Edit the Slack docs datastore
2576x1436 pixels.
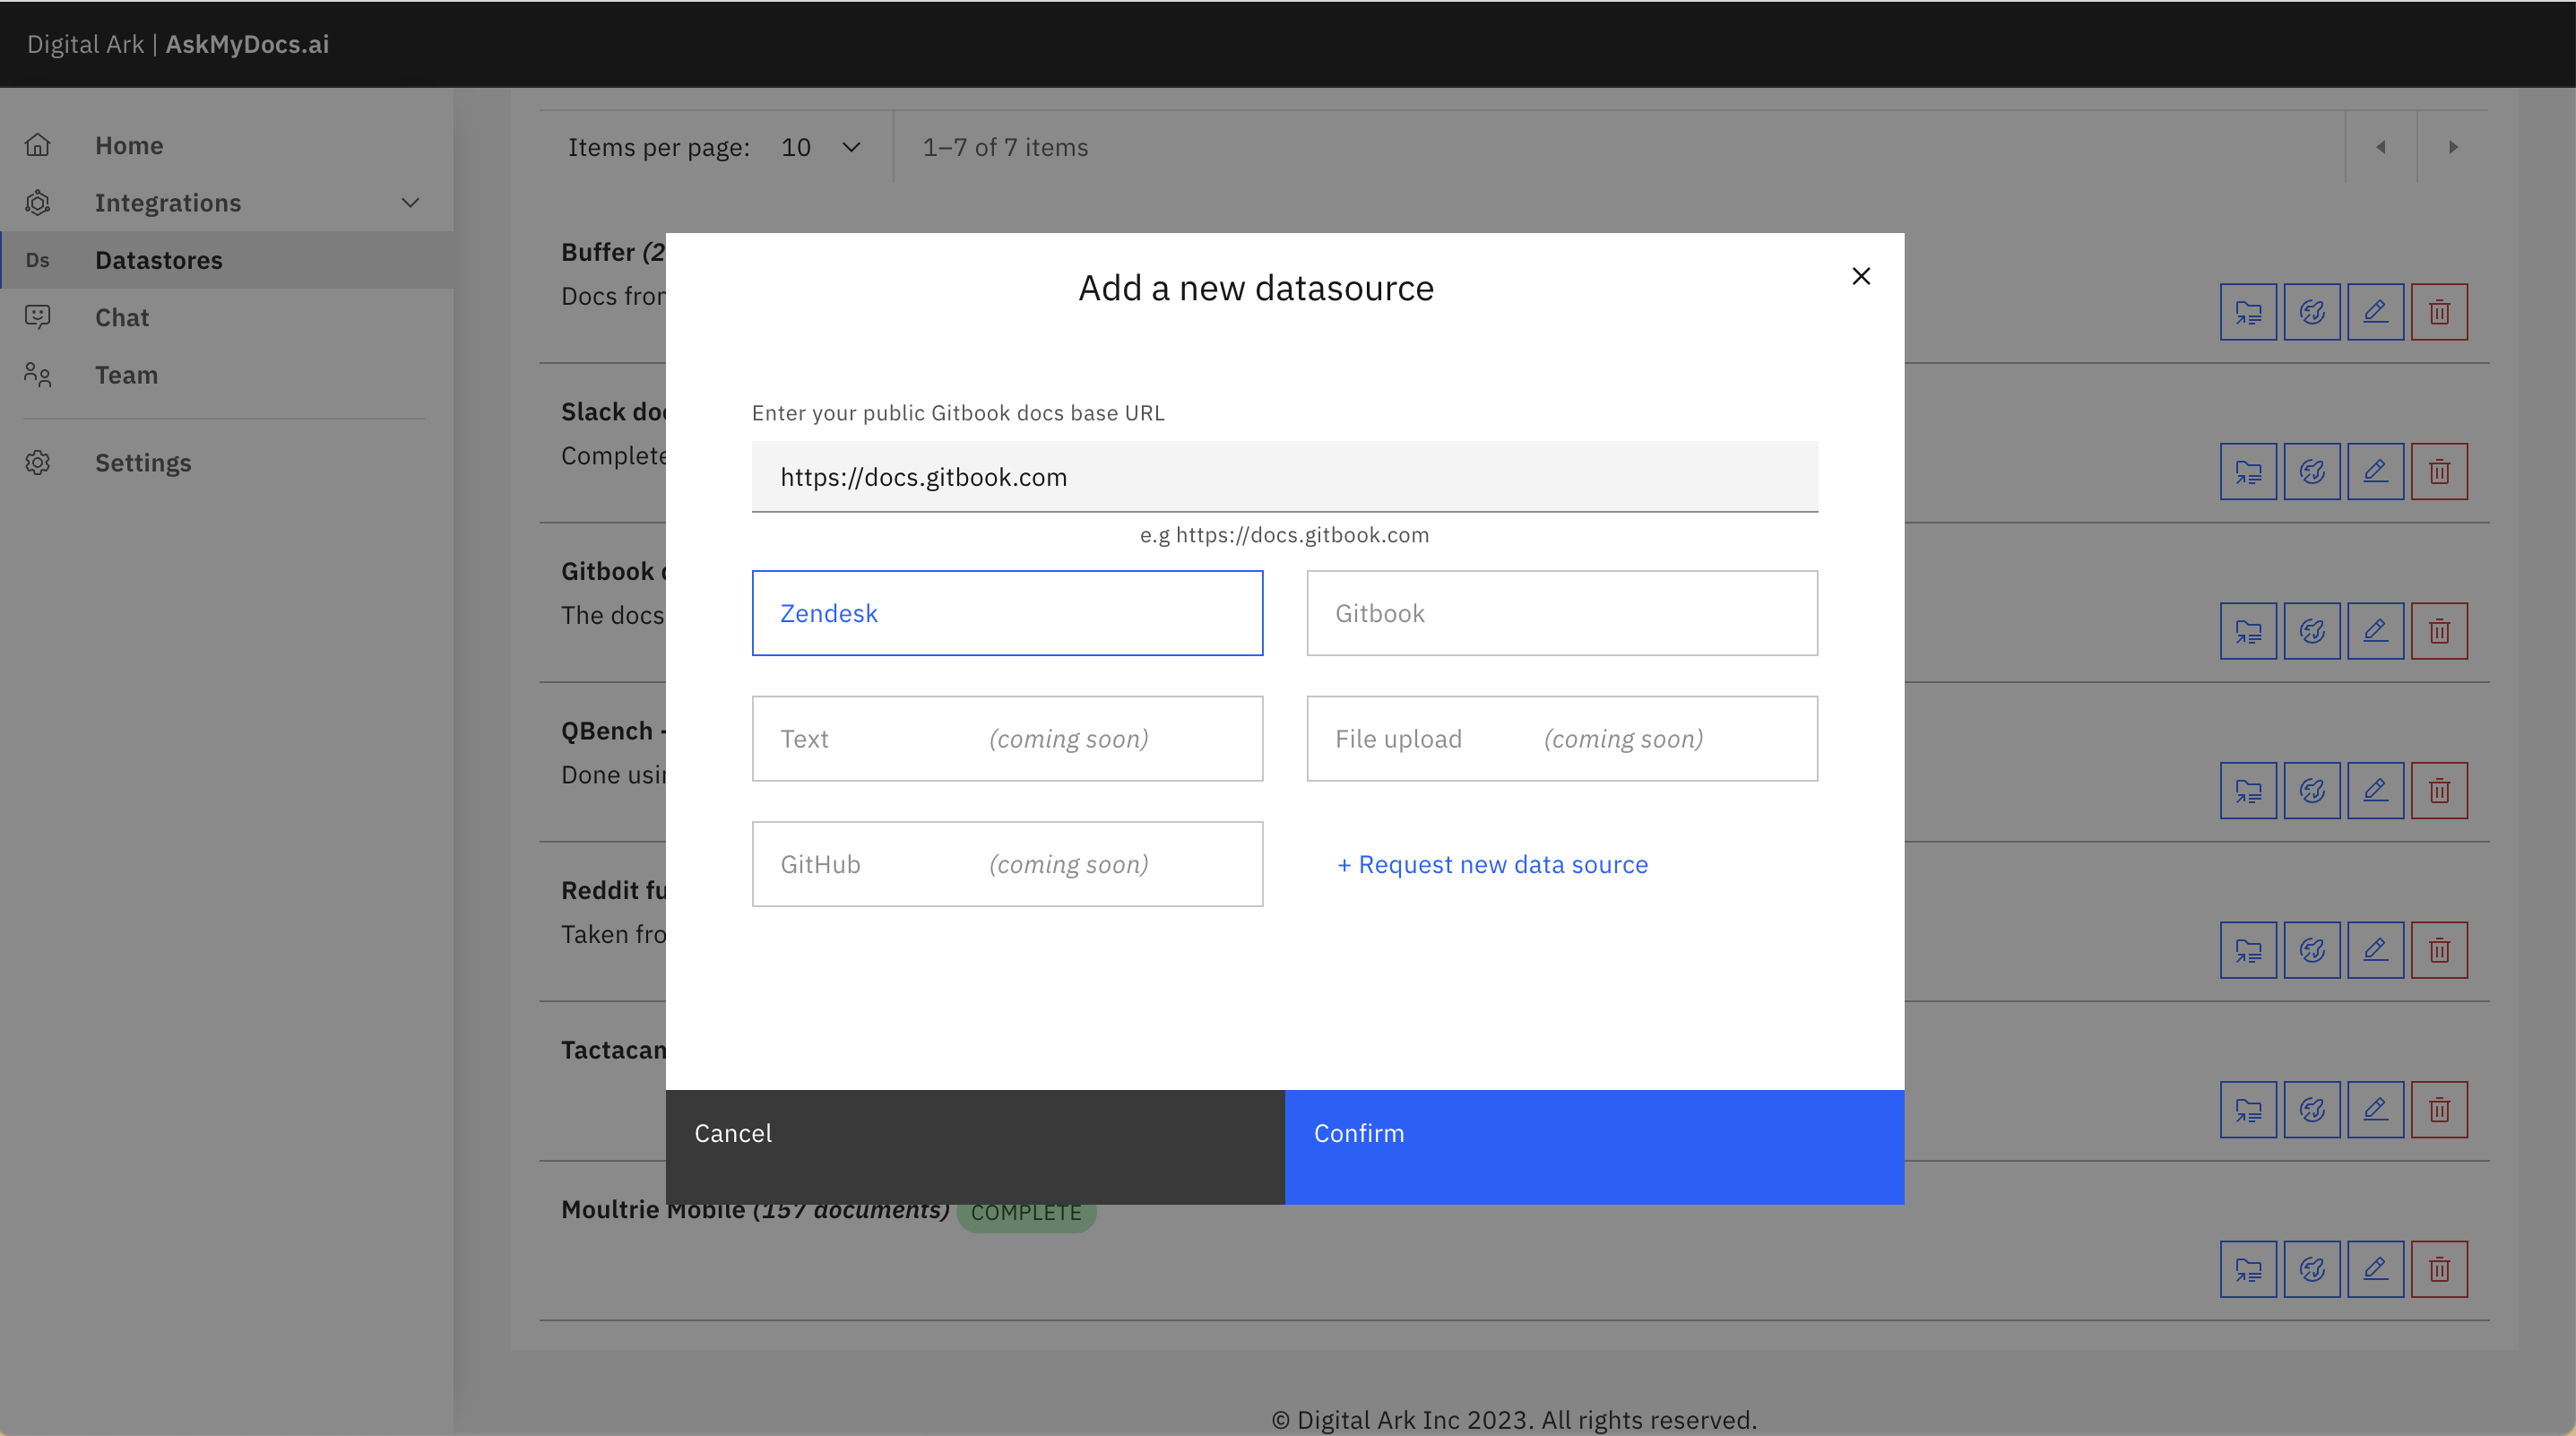click(2375, 471)
